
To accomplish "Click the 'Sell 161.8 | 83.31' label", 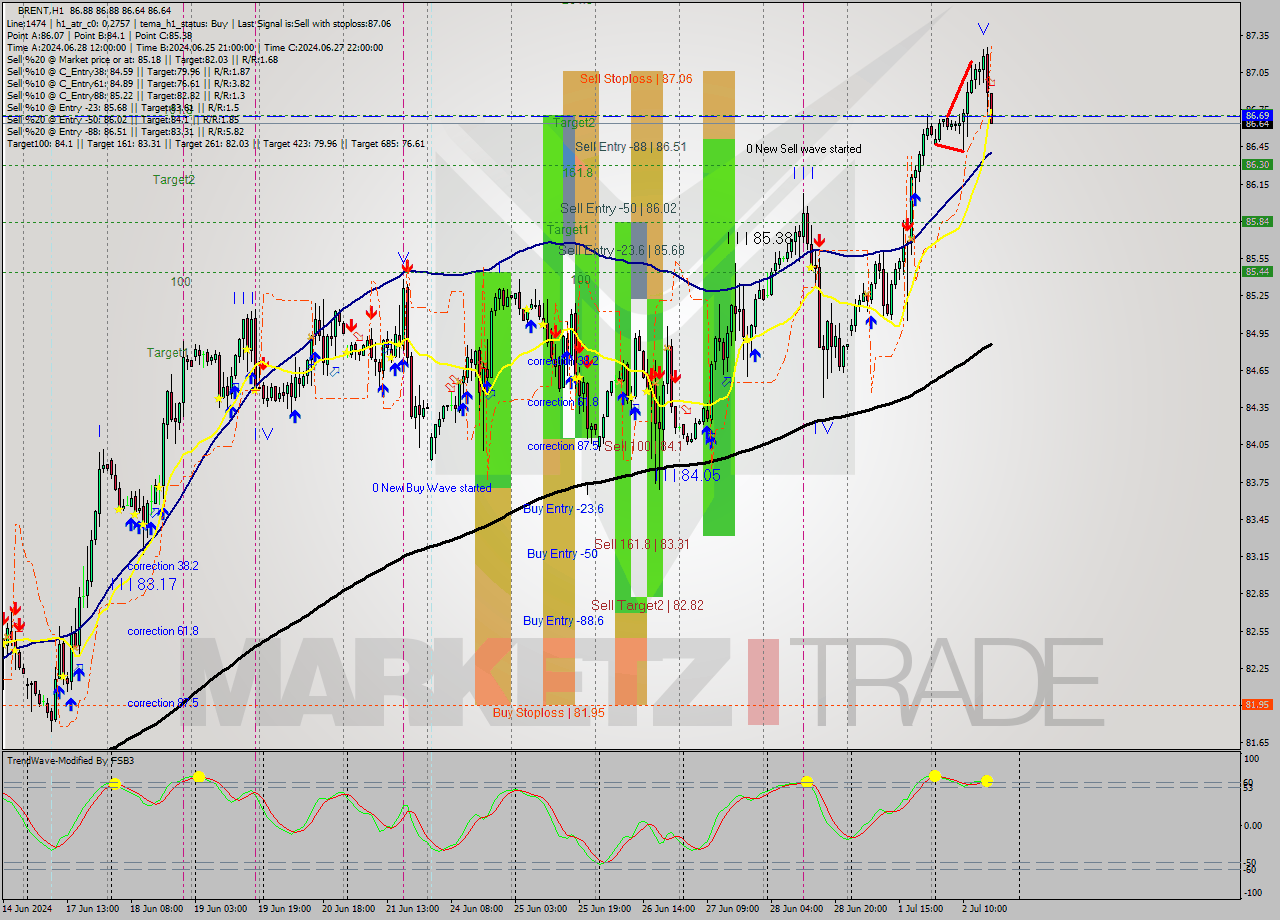I will (642, 544).
